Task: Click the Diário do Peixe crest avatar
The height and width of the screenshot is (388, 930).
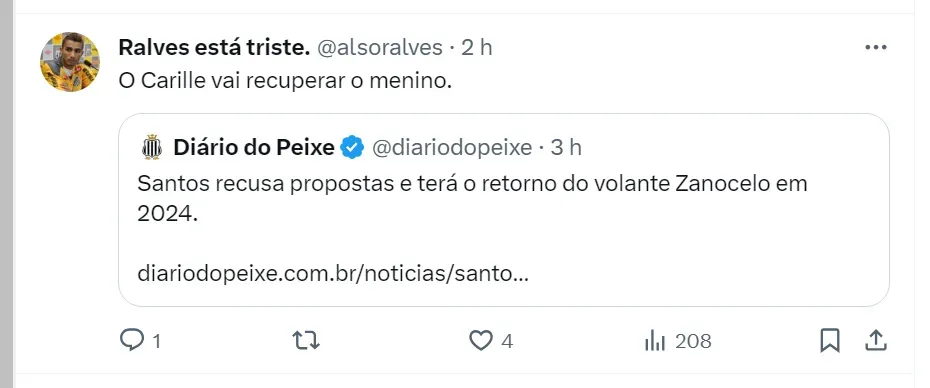Action: click(152, 147)
